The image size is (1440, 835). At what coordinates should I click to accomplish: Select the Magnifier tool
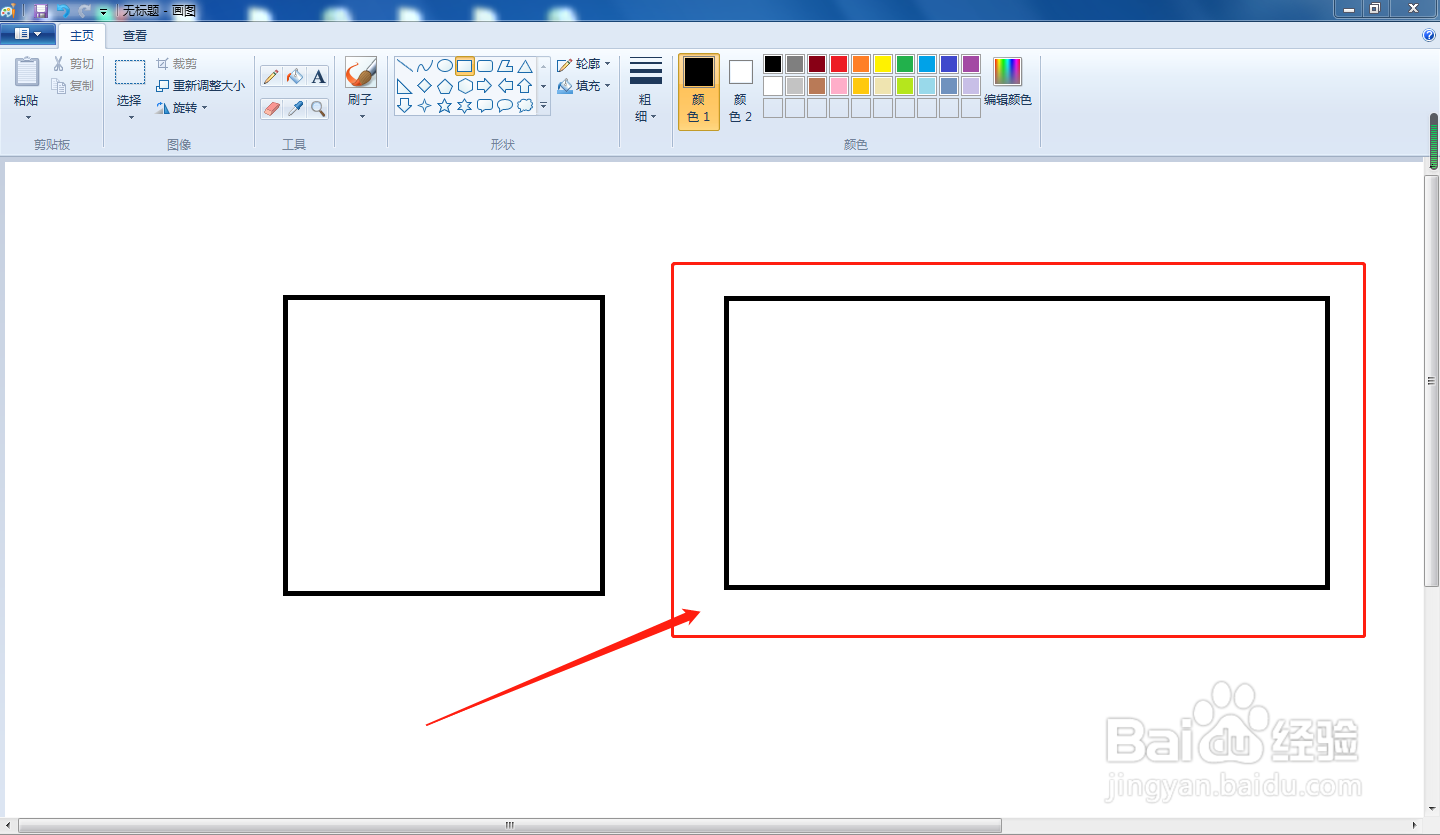(318, 108)
